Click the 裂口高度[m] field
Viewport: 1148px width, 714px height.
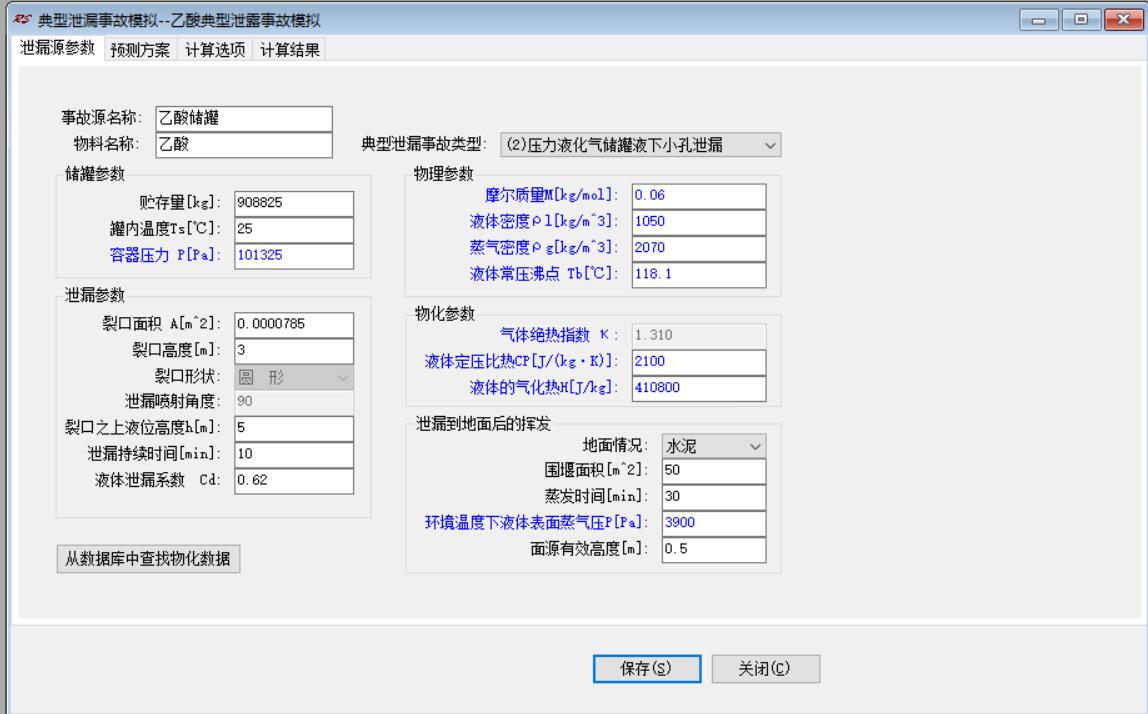pos(294,351)
